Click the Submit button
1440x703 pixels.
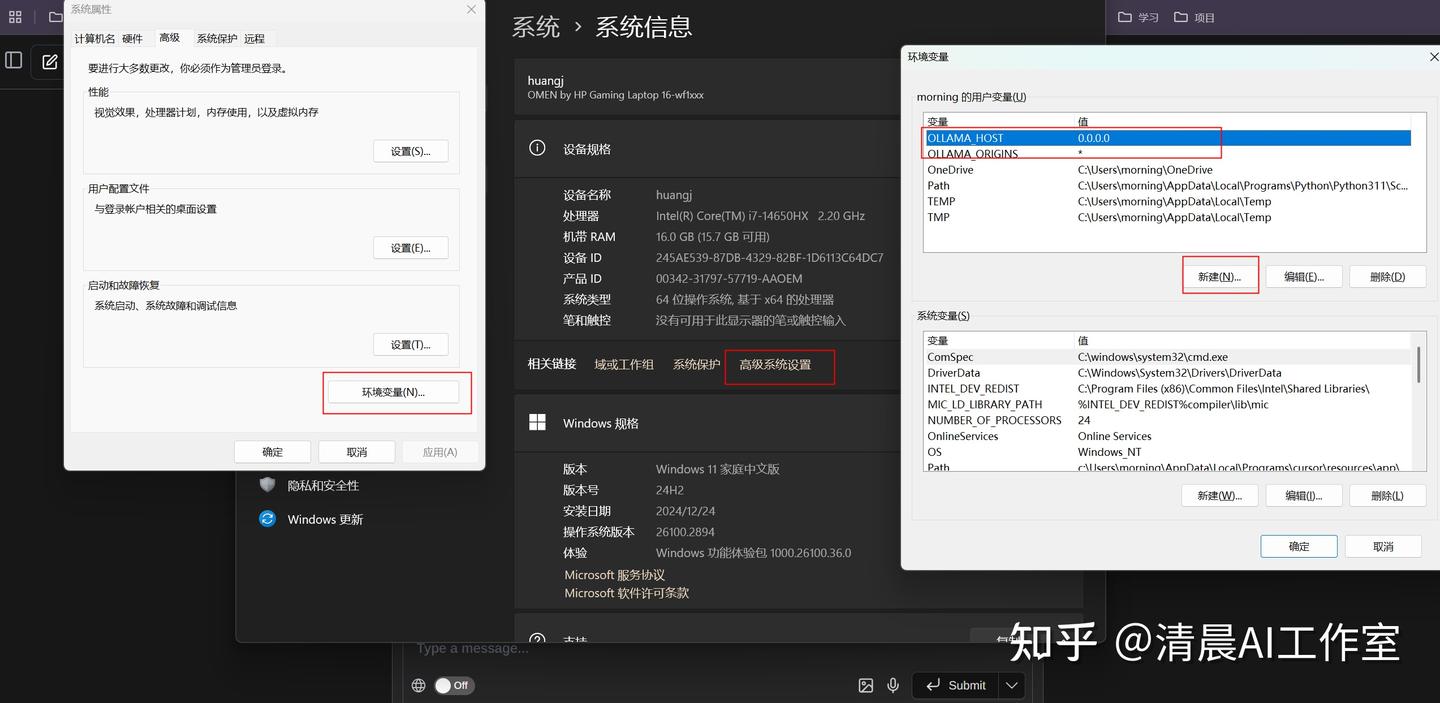957,685
